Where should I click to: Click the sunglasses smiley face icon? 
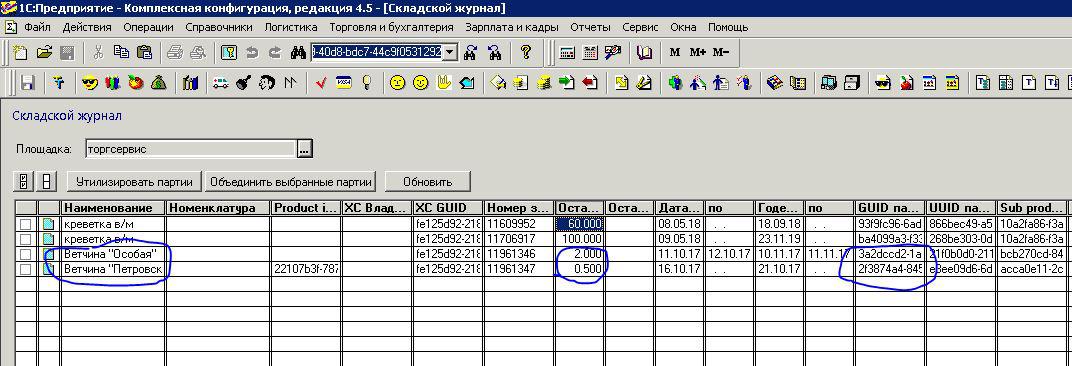pos(90,83)
